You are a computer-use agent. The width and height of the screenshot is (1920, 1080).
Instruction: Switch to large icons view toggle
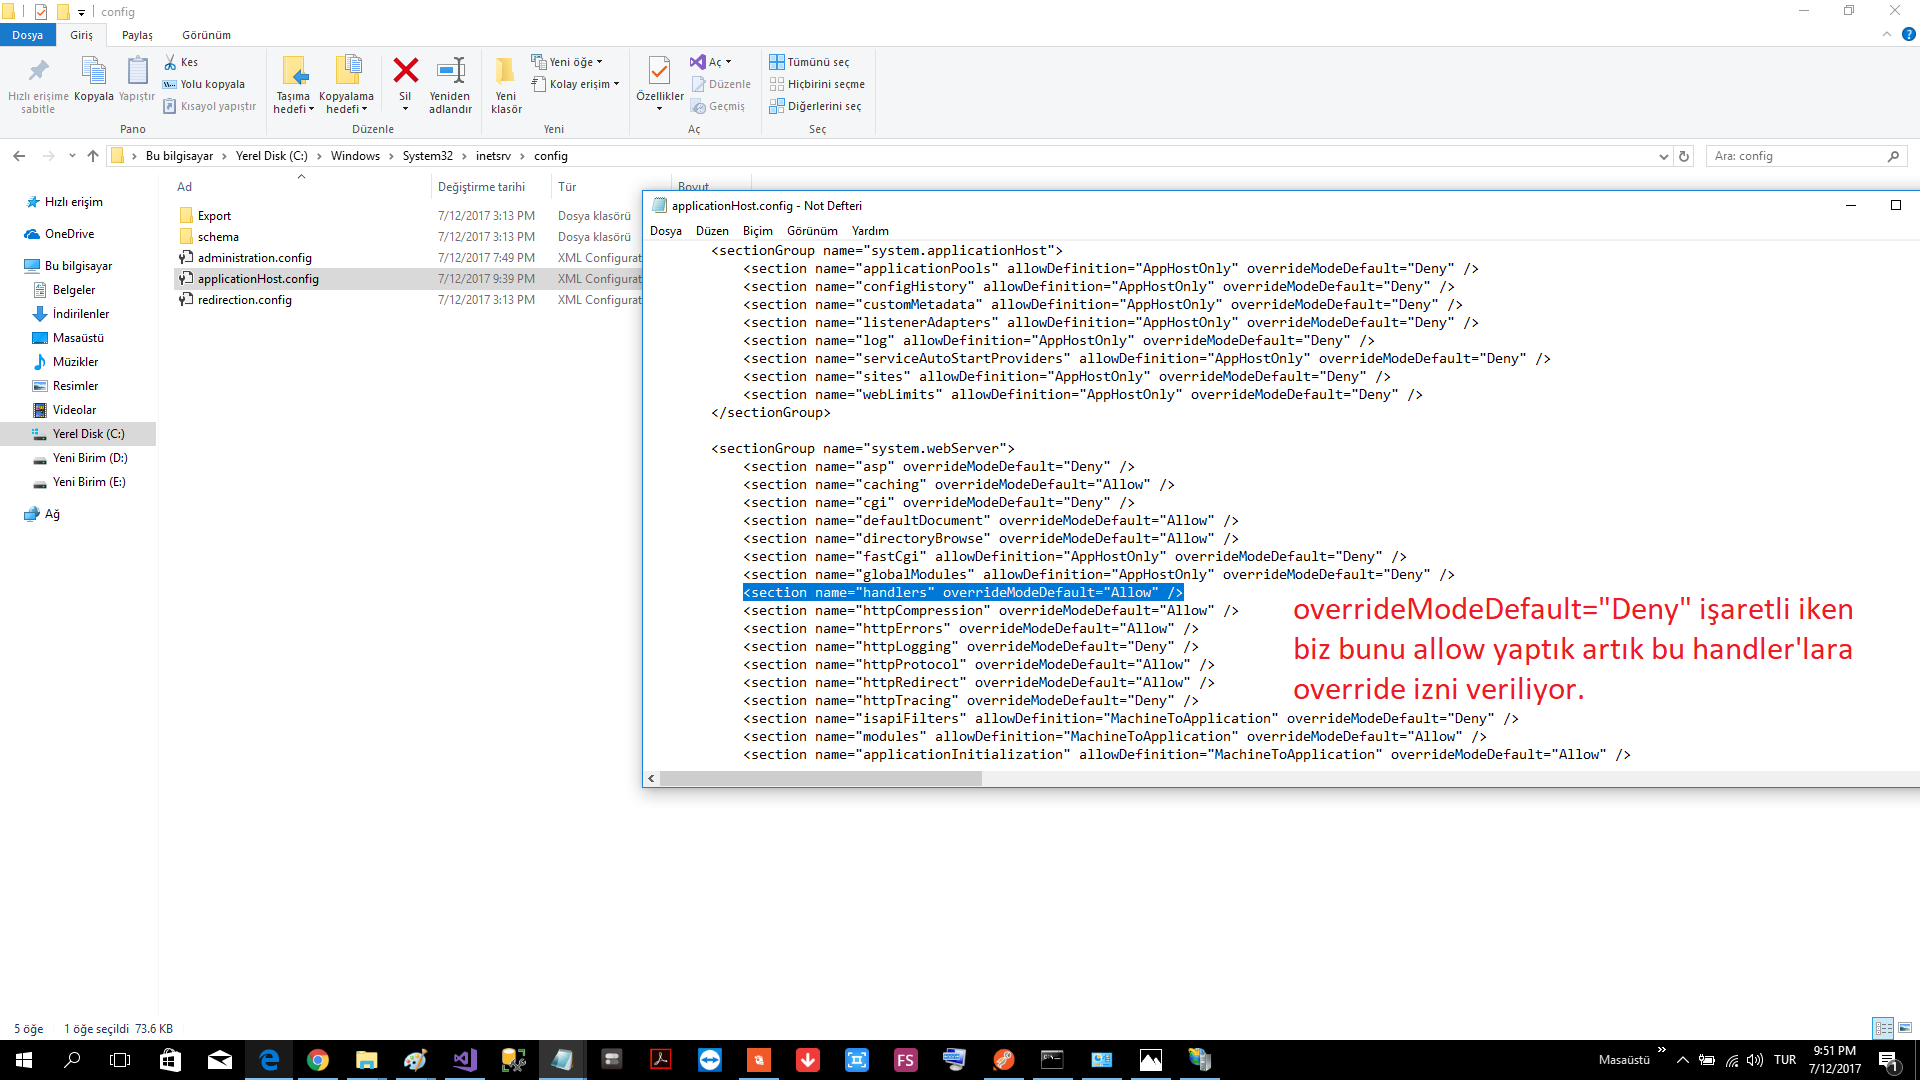click(1904, 1028)
